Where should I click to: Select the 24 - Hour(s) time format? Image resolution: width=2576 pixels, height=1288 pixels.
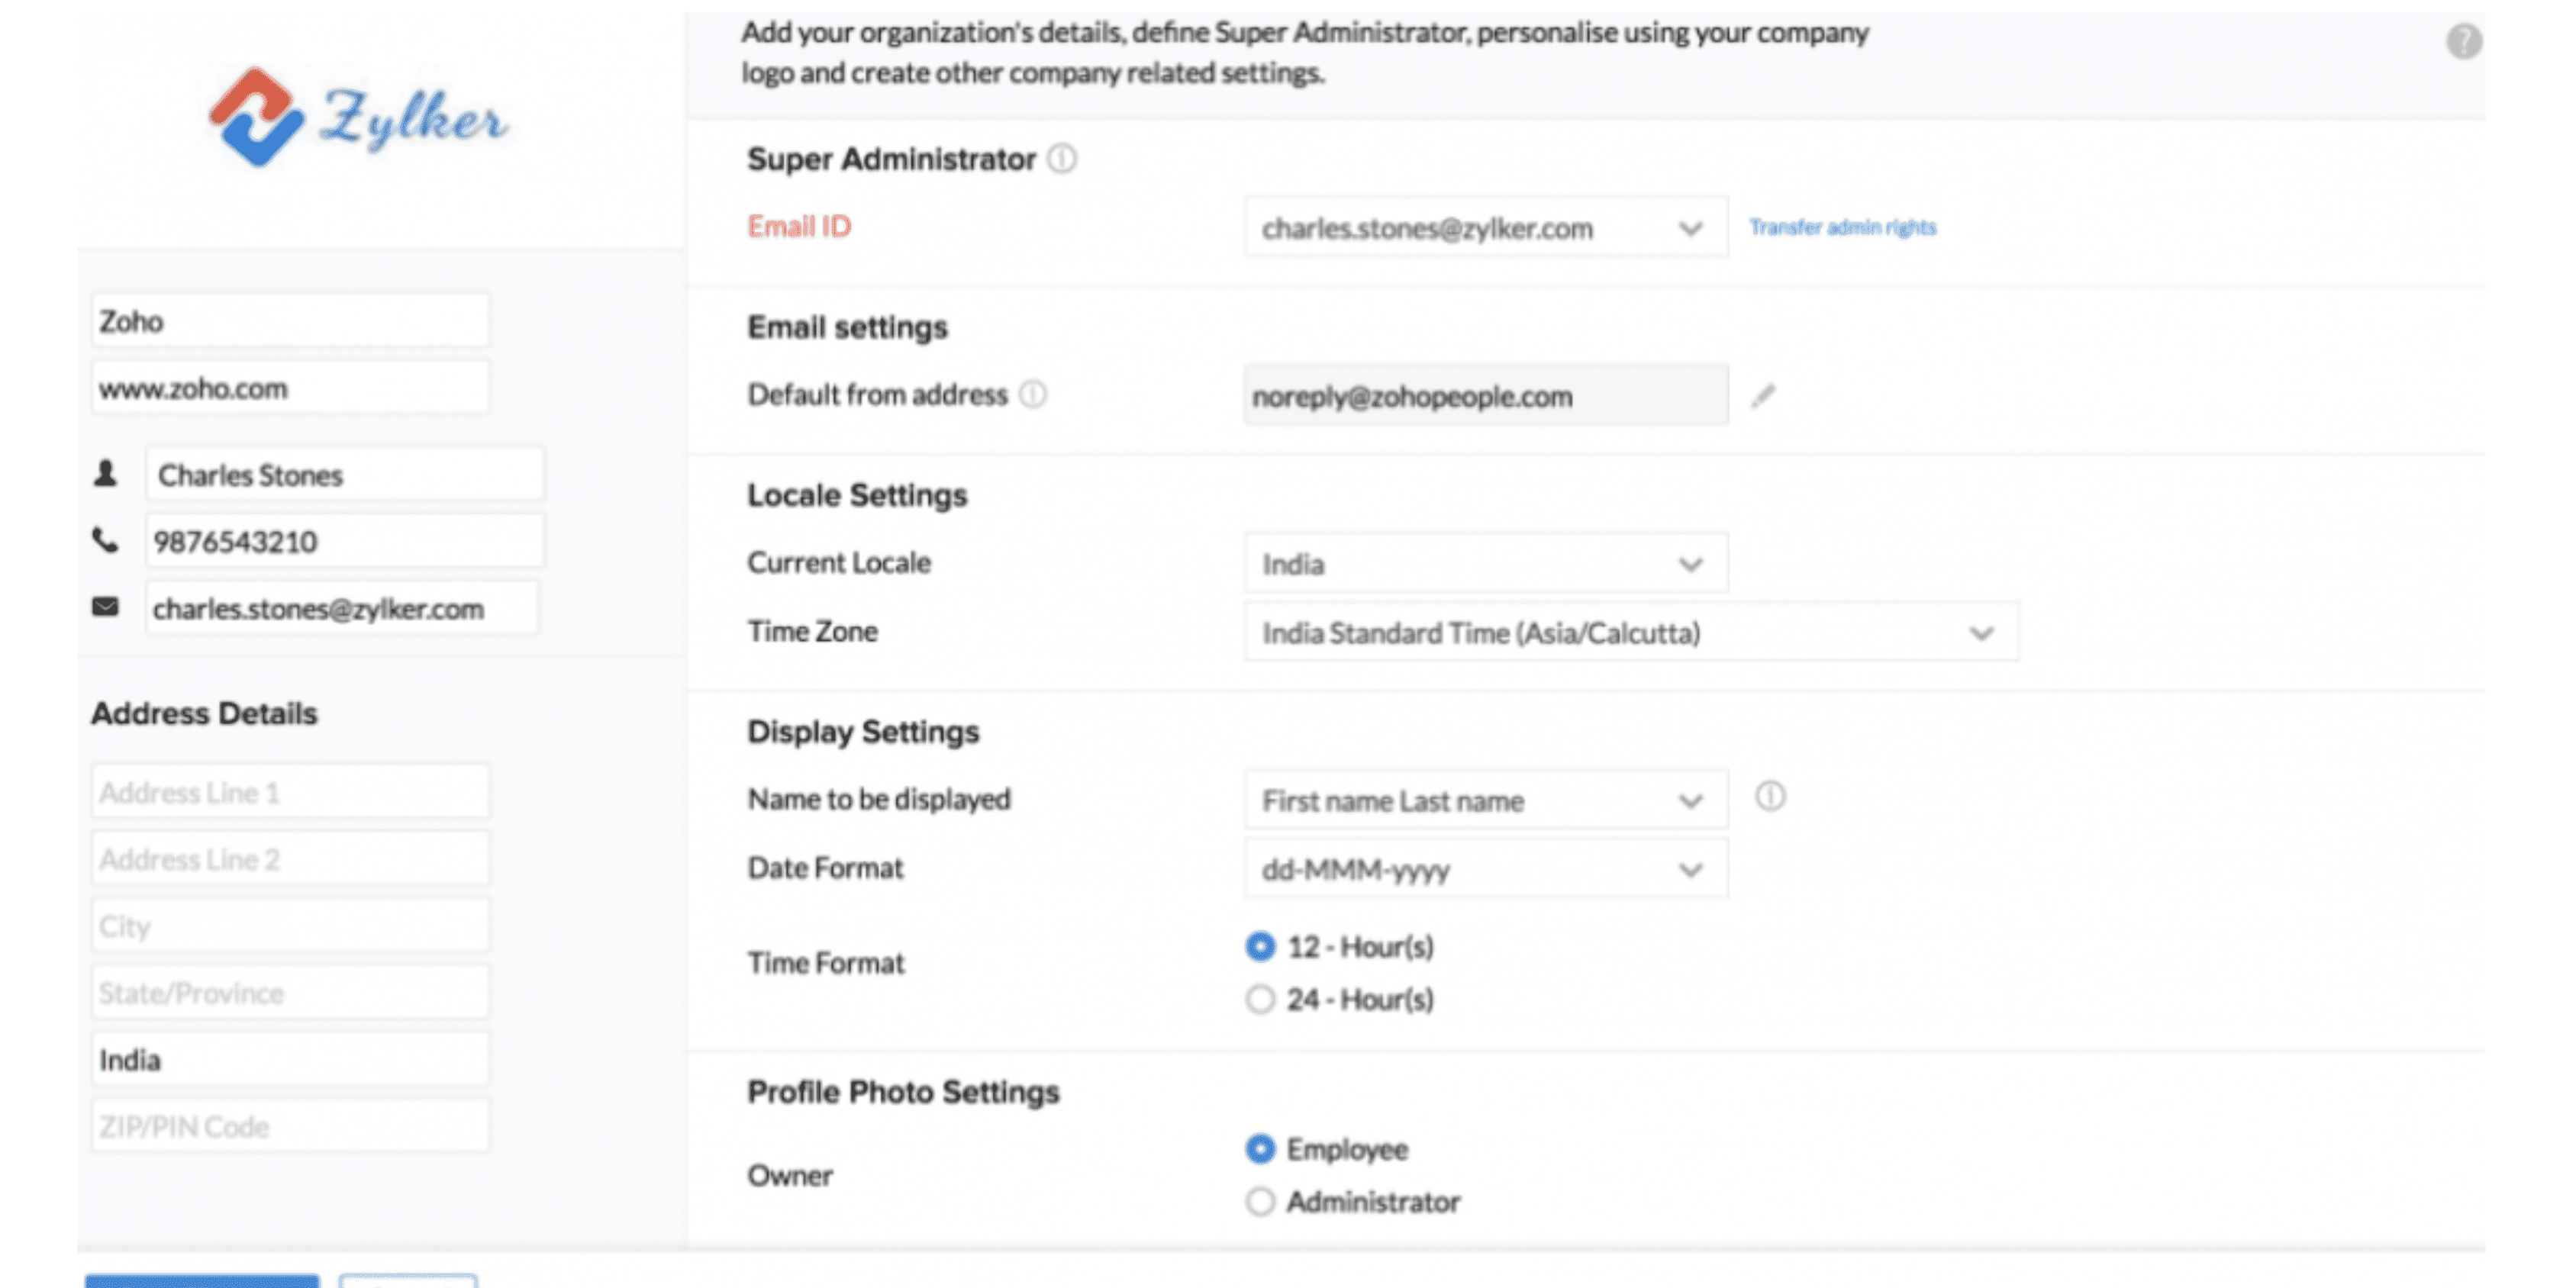1261,999
